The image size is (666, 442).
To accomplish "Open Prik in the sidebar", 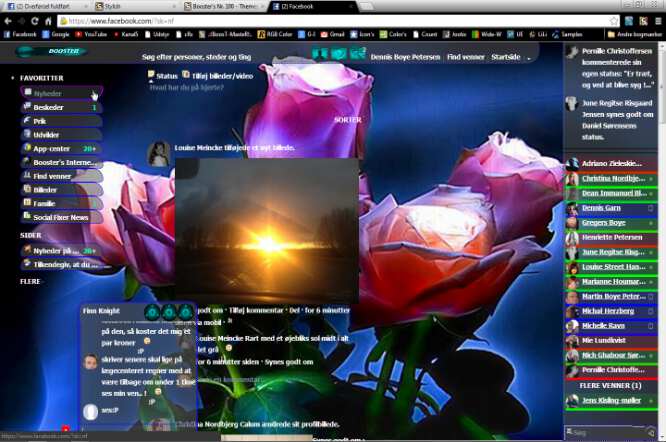I will click(x=62, y=121).
